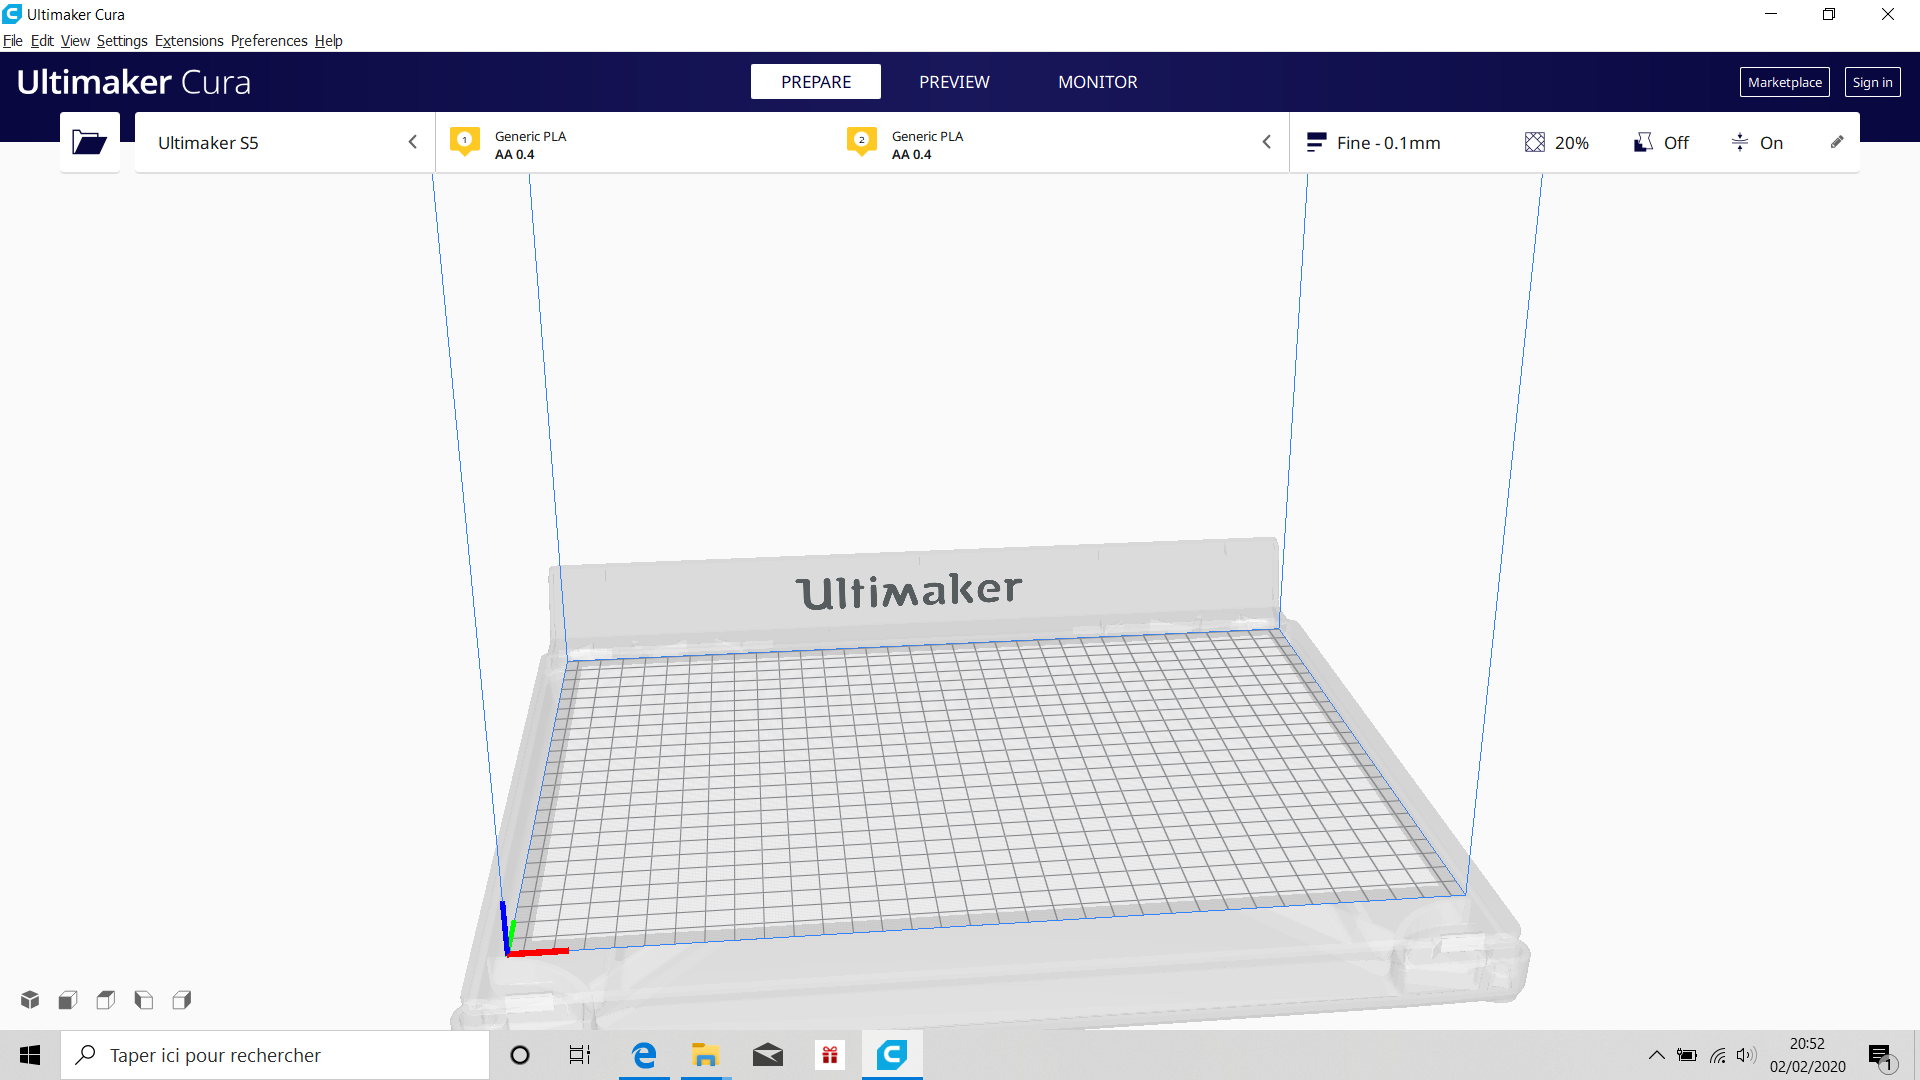Click the Sign in button

coord(1872,82)
